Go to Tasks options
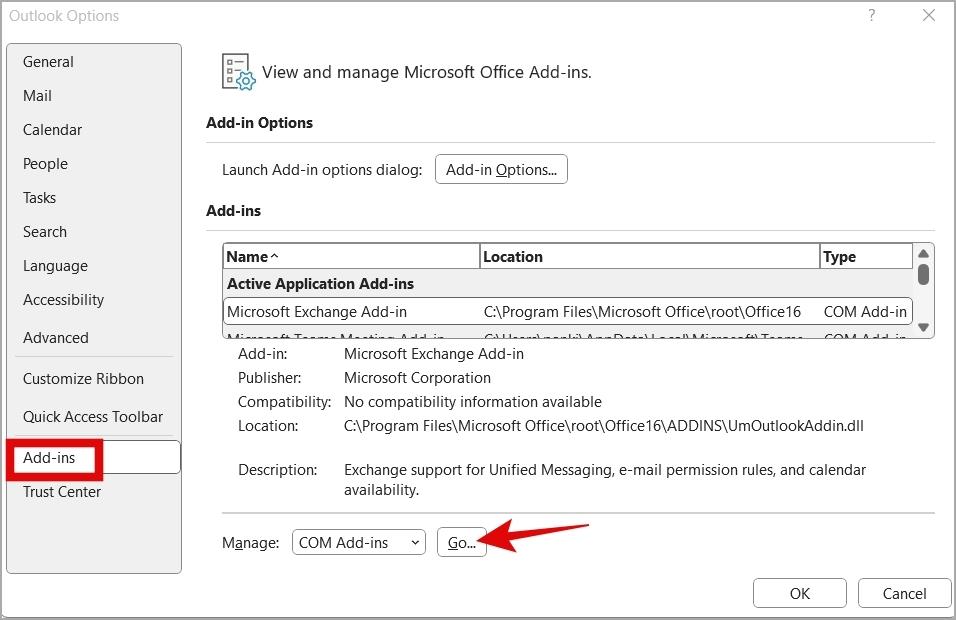The width and height of the screenshot is (956, 620). pyautogui.click(x=40, y=198)
